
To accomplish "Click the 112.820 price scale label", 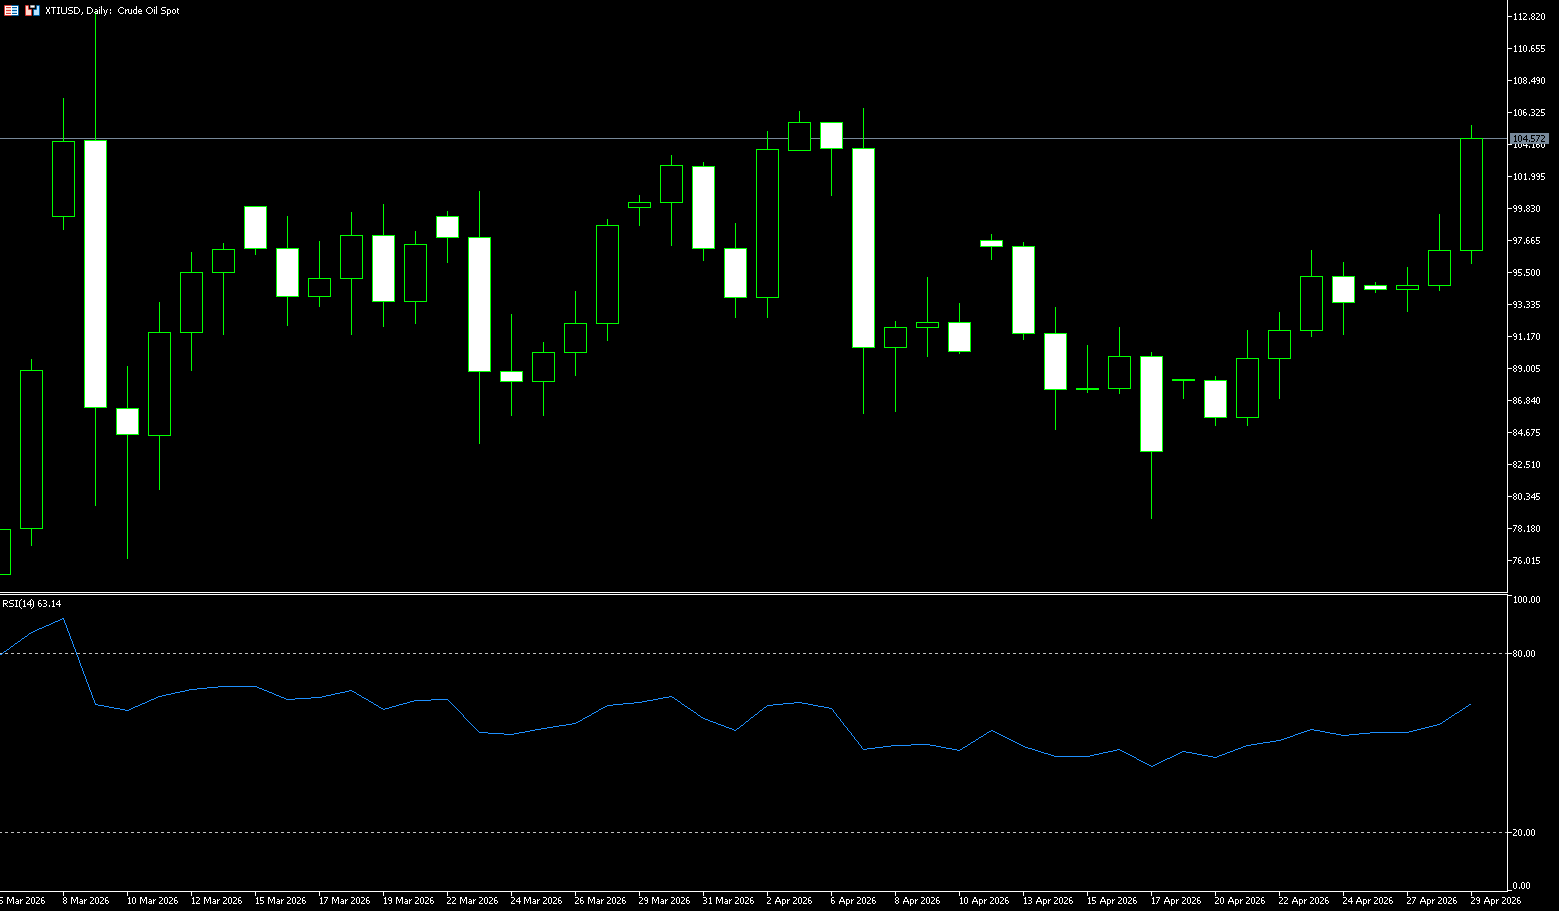I will coord(1529,17).
